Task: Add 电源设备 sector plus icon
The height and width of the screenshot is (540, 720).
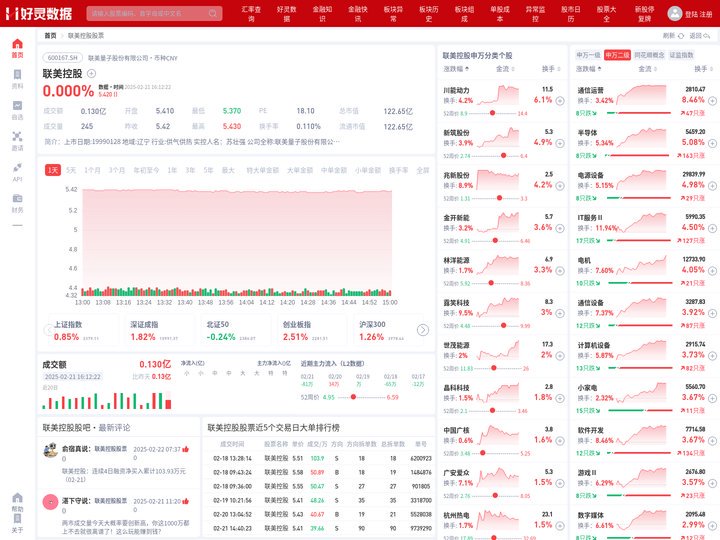Action: (712, 186)
